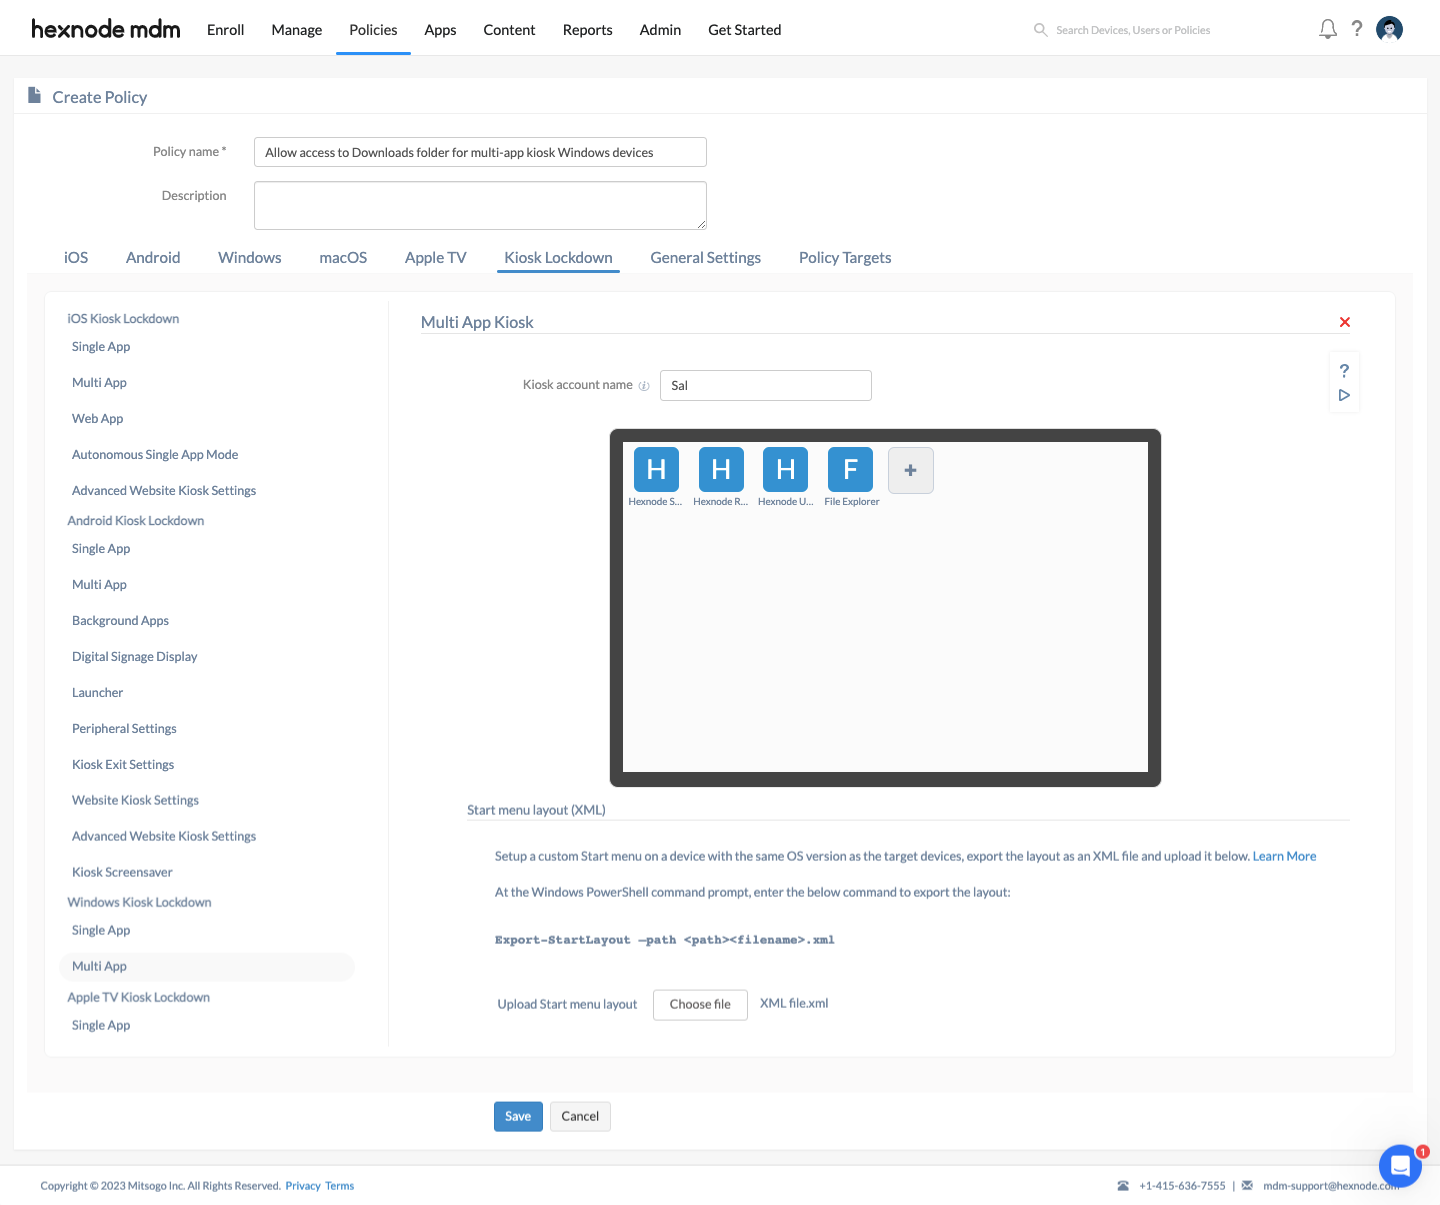
Task: Click the XML file.xml filename text
Action: (x=794, y=1003)
